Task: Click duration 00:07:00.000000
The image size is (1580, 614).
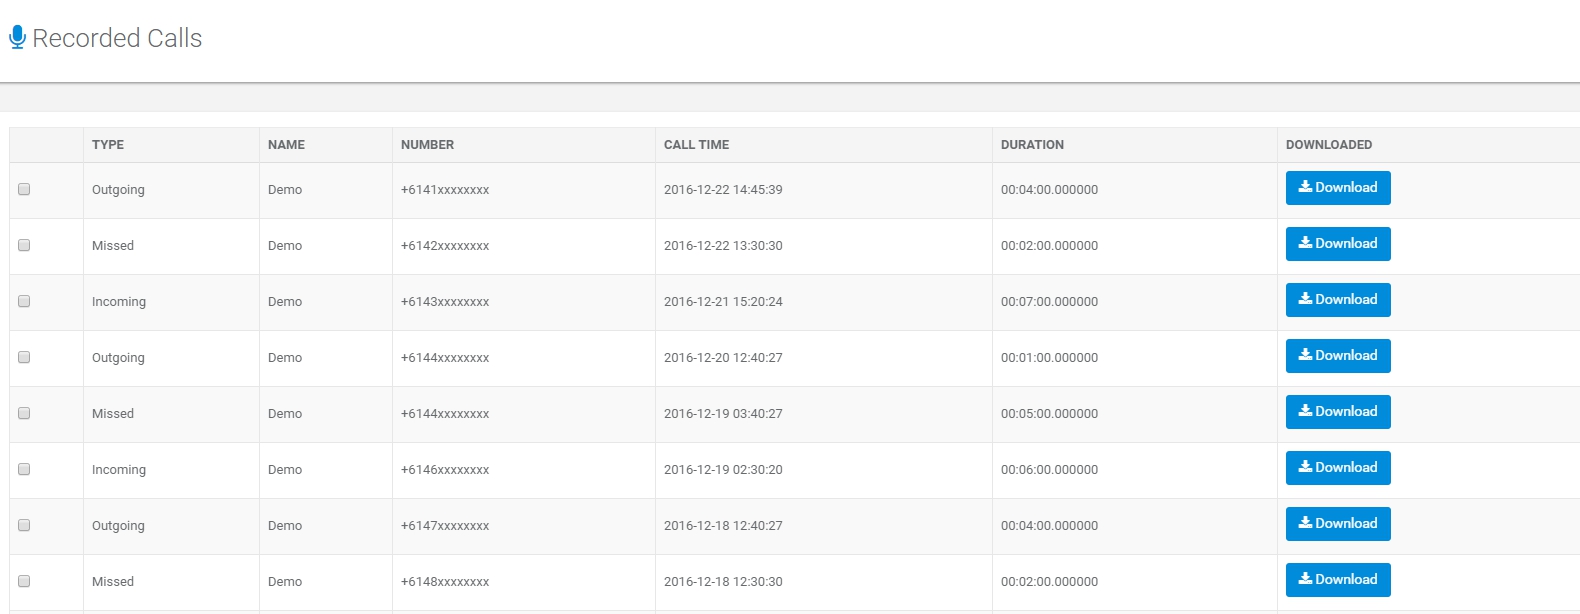Action: tap(1049, 302)
